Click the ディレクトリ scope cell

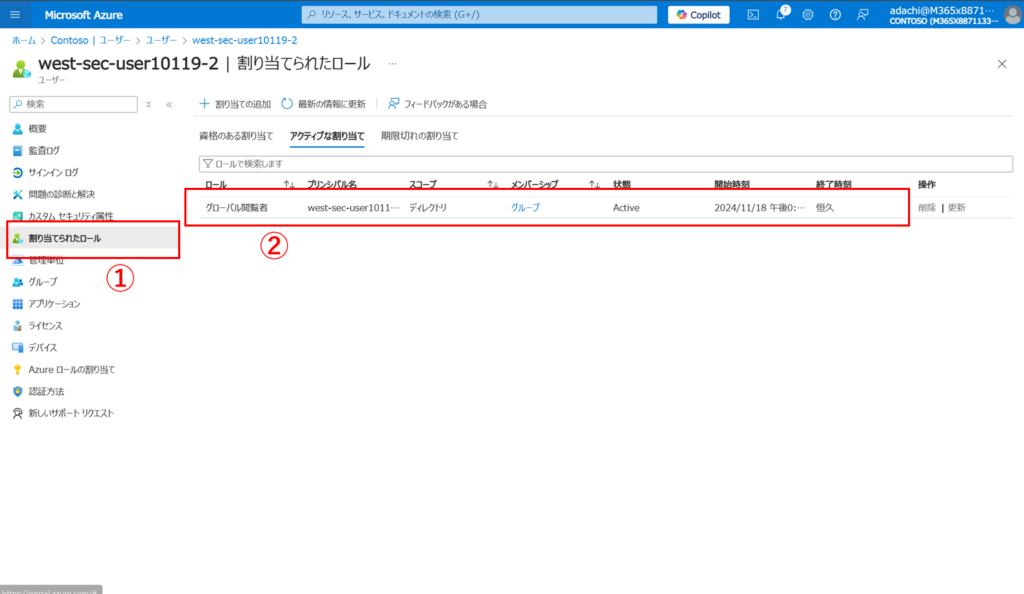pyautogui.click(x=428, y=208)
